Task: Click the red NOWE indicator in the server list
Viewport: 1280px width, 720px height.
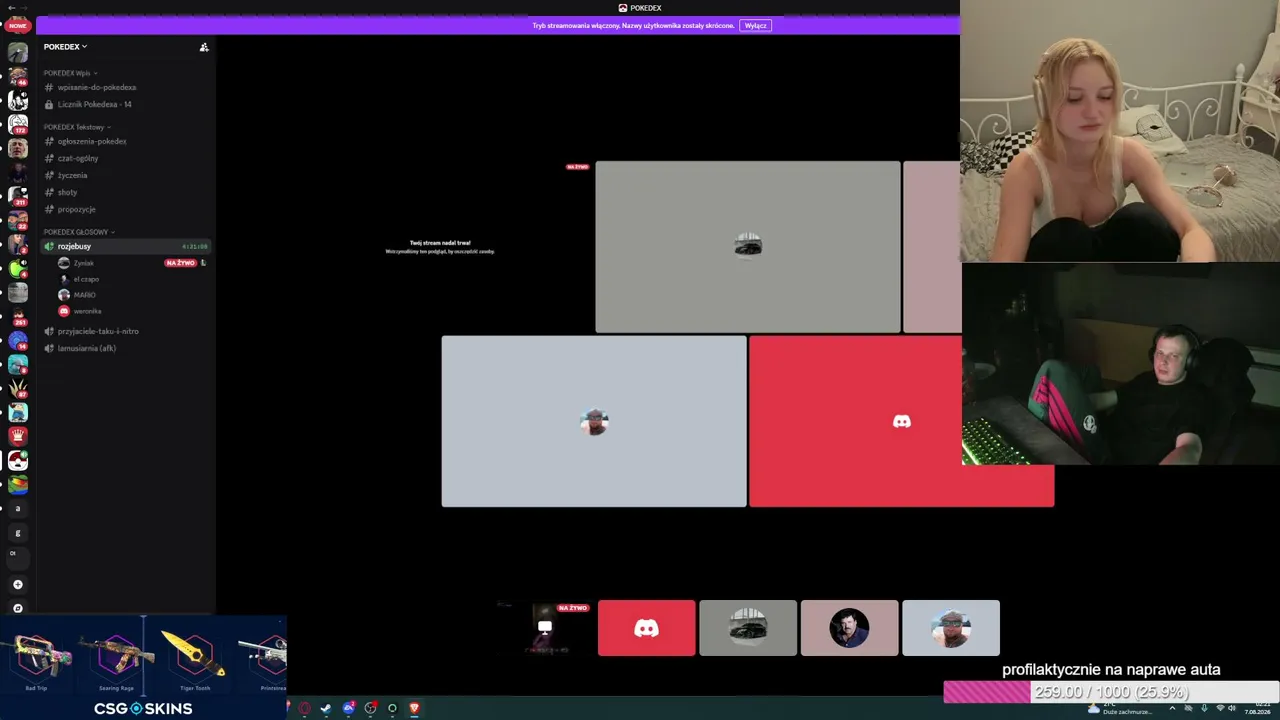Action: 18,26
